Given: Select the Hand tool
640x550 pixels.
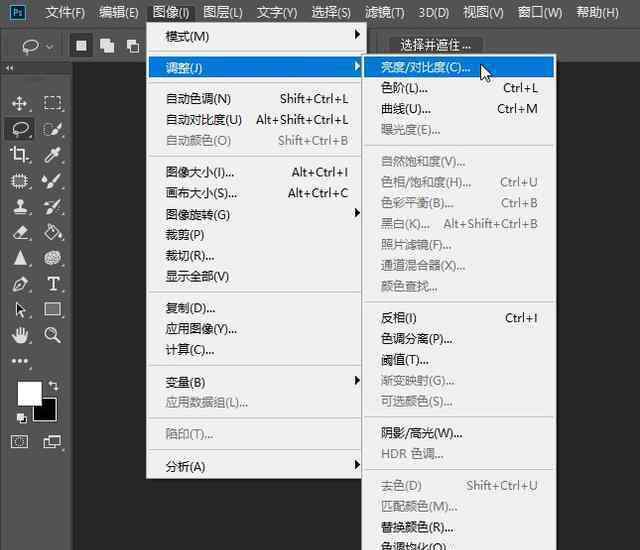Looking at the screenshot, I should 20,335.
